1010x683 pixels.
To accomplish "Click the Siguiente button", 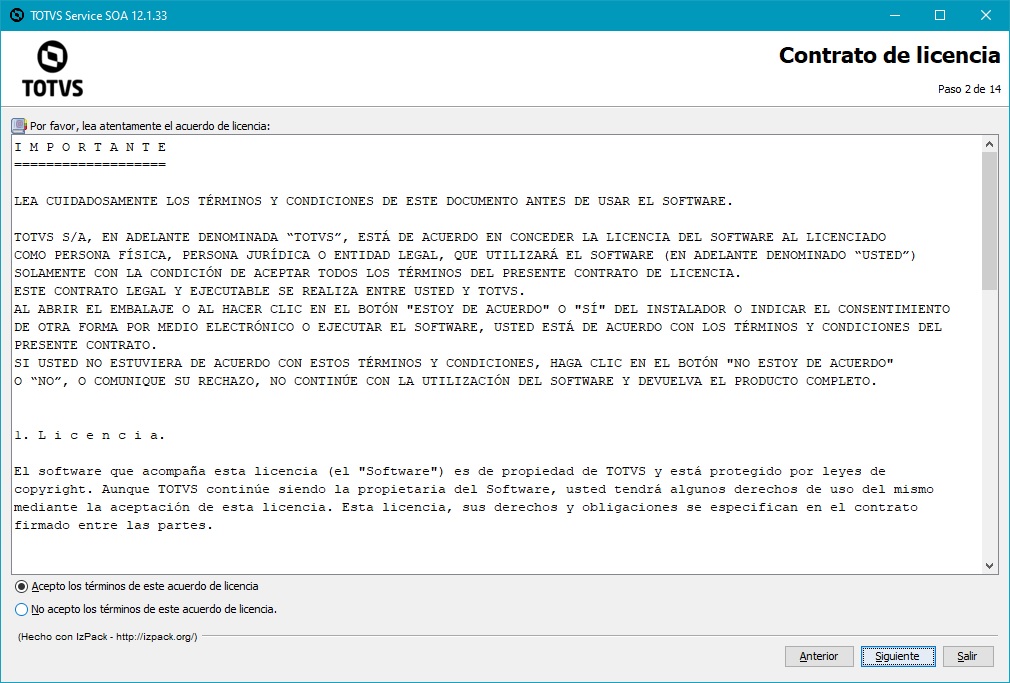I will pos(898,656).
